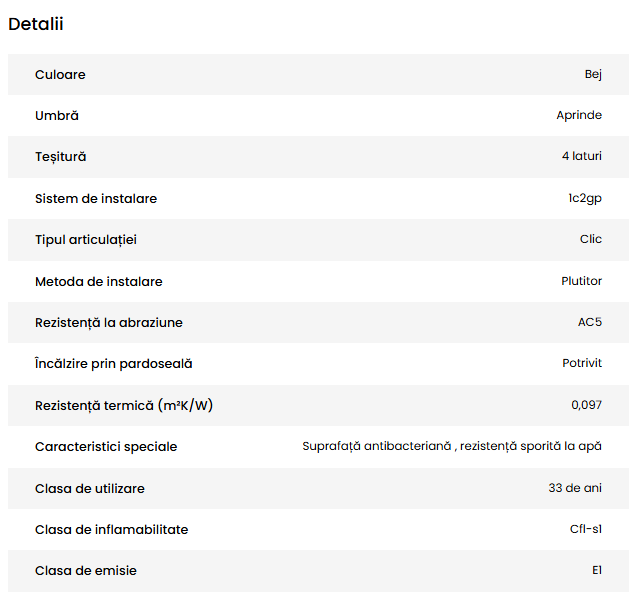642x602 pixels.
Task: Click the "0,097" thermal resistance value
Action: [x=586, y=405]
